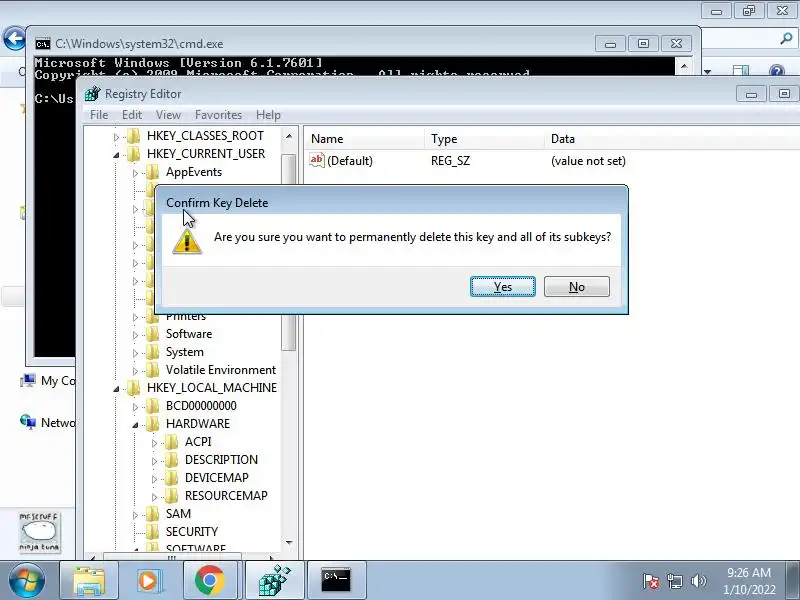Collapse the HARDWARE key arrow
The width and height of the screenshot is (800, 600).
135,424
